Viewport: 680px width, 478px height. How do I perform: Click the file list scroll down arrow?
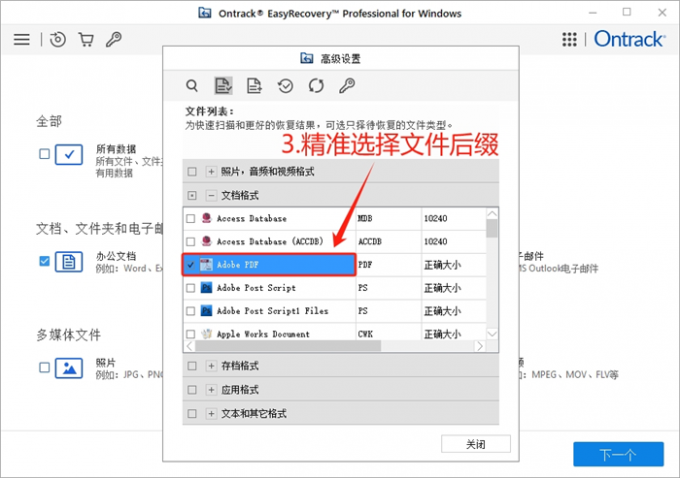492,334
